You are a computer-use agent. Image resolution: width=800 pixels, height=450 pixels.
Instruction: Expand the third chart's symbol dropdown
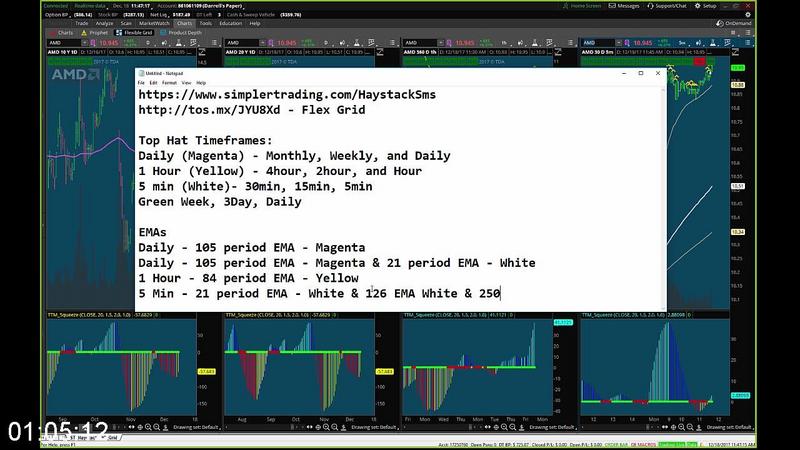point(441,43)
